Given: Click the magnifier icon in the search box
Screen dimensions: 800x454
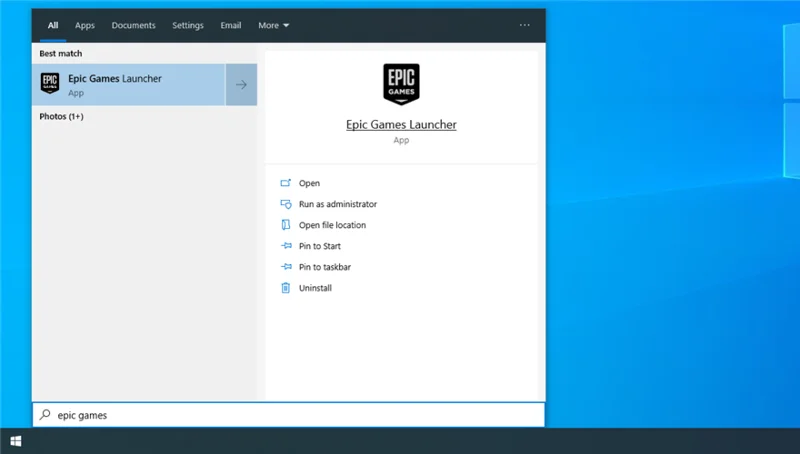Looking at the screenshot, I should click(45, 414).
